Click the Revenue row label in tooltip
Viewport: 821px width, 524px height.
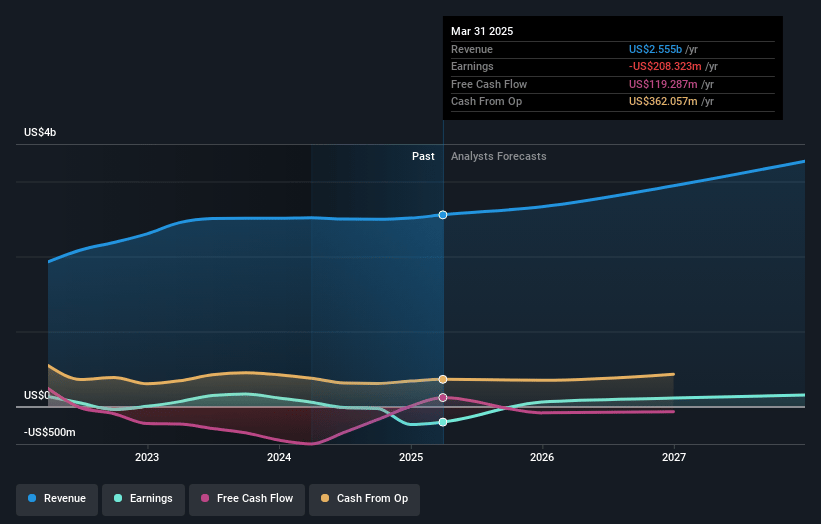point(472,49)
